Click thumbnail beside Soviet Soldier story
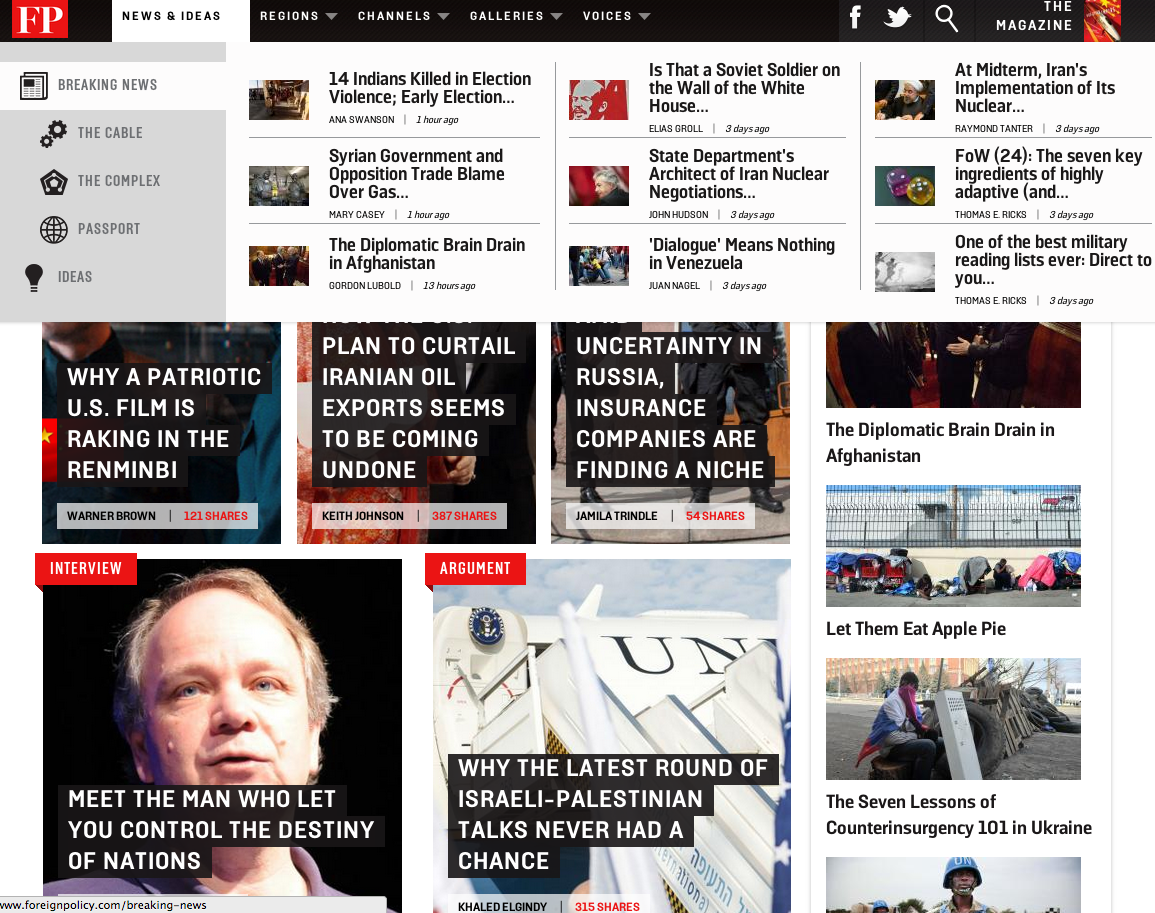 pyautogui.click(x=599, y=99)
